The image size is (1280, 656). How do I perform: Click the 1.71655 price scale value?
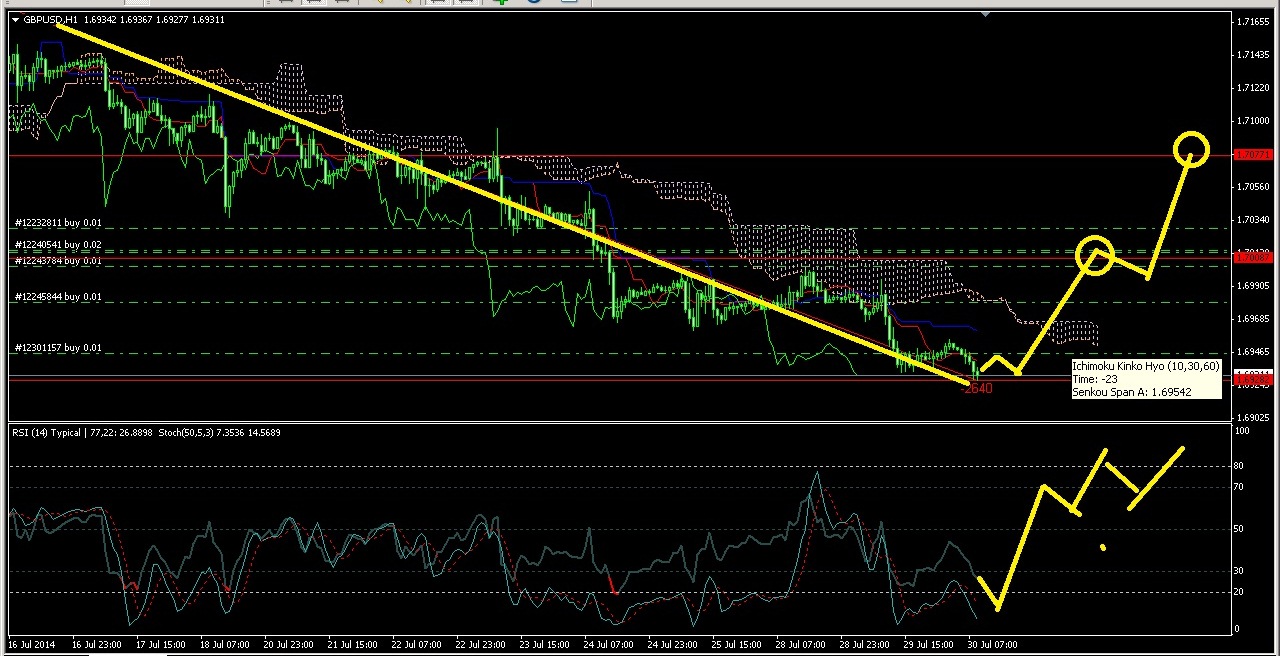[x=1253, y=21]
